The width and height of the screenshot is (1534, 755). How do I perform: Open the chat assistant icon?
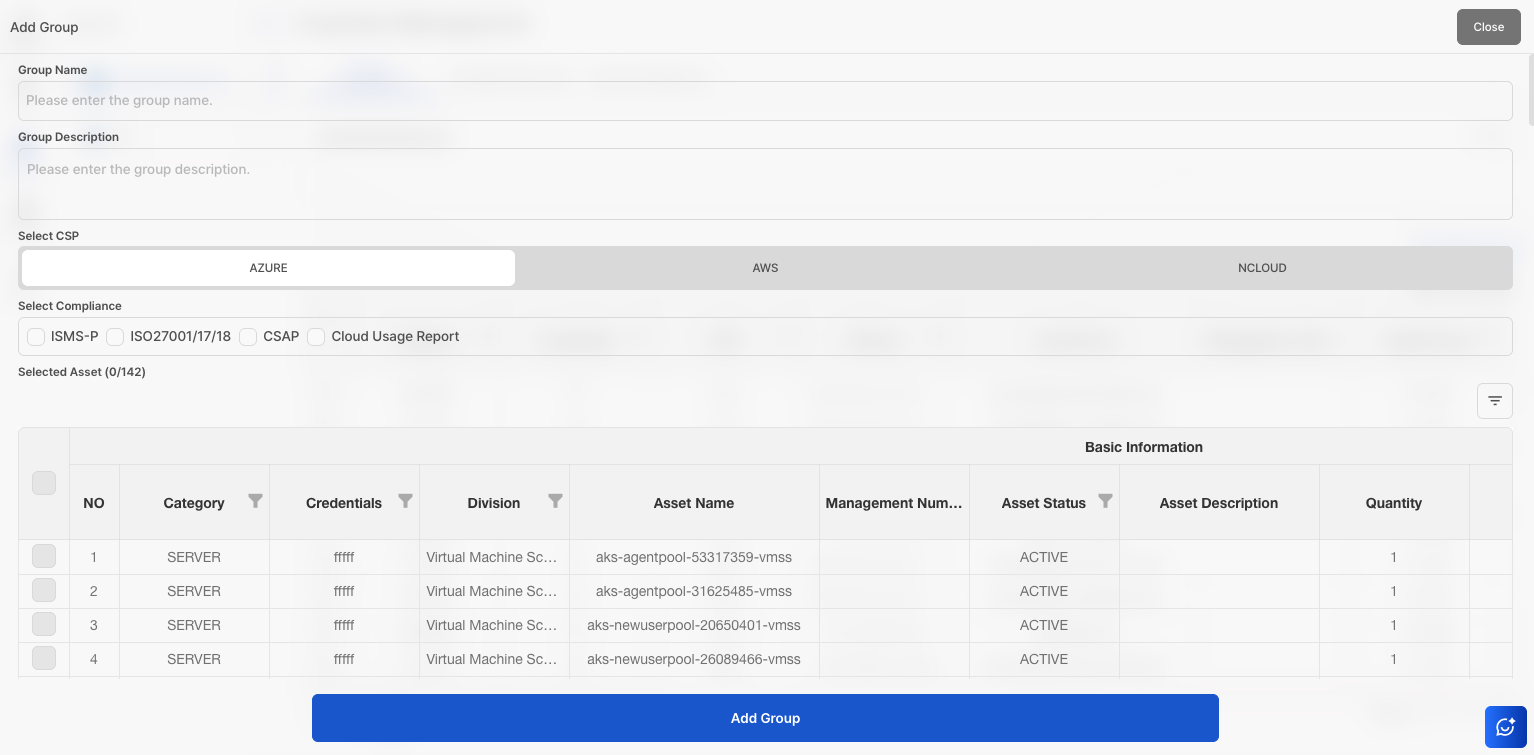(1505, 727)
